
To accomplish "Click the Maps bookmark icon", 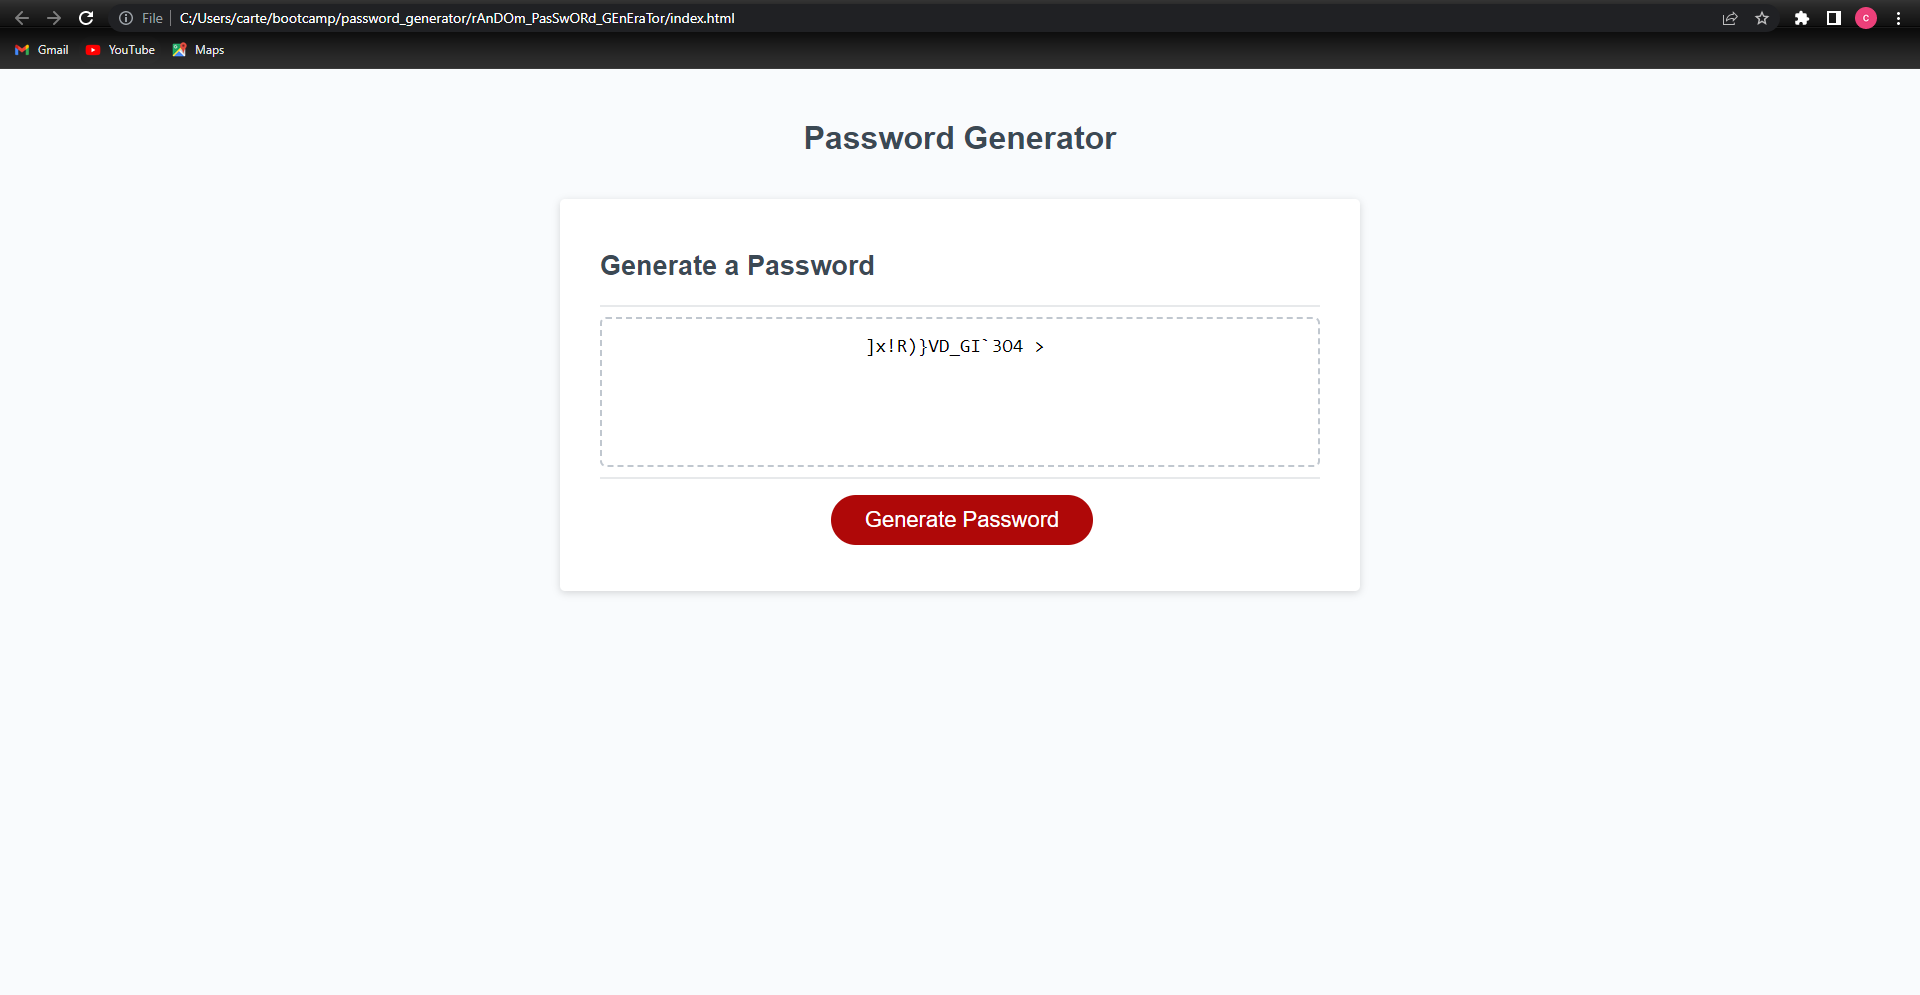I will point(180,50).
